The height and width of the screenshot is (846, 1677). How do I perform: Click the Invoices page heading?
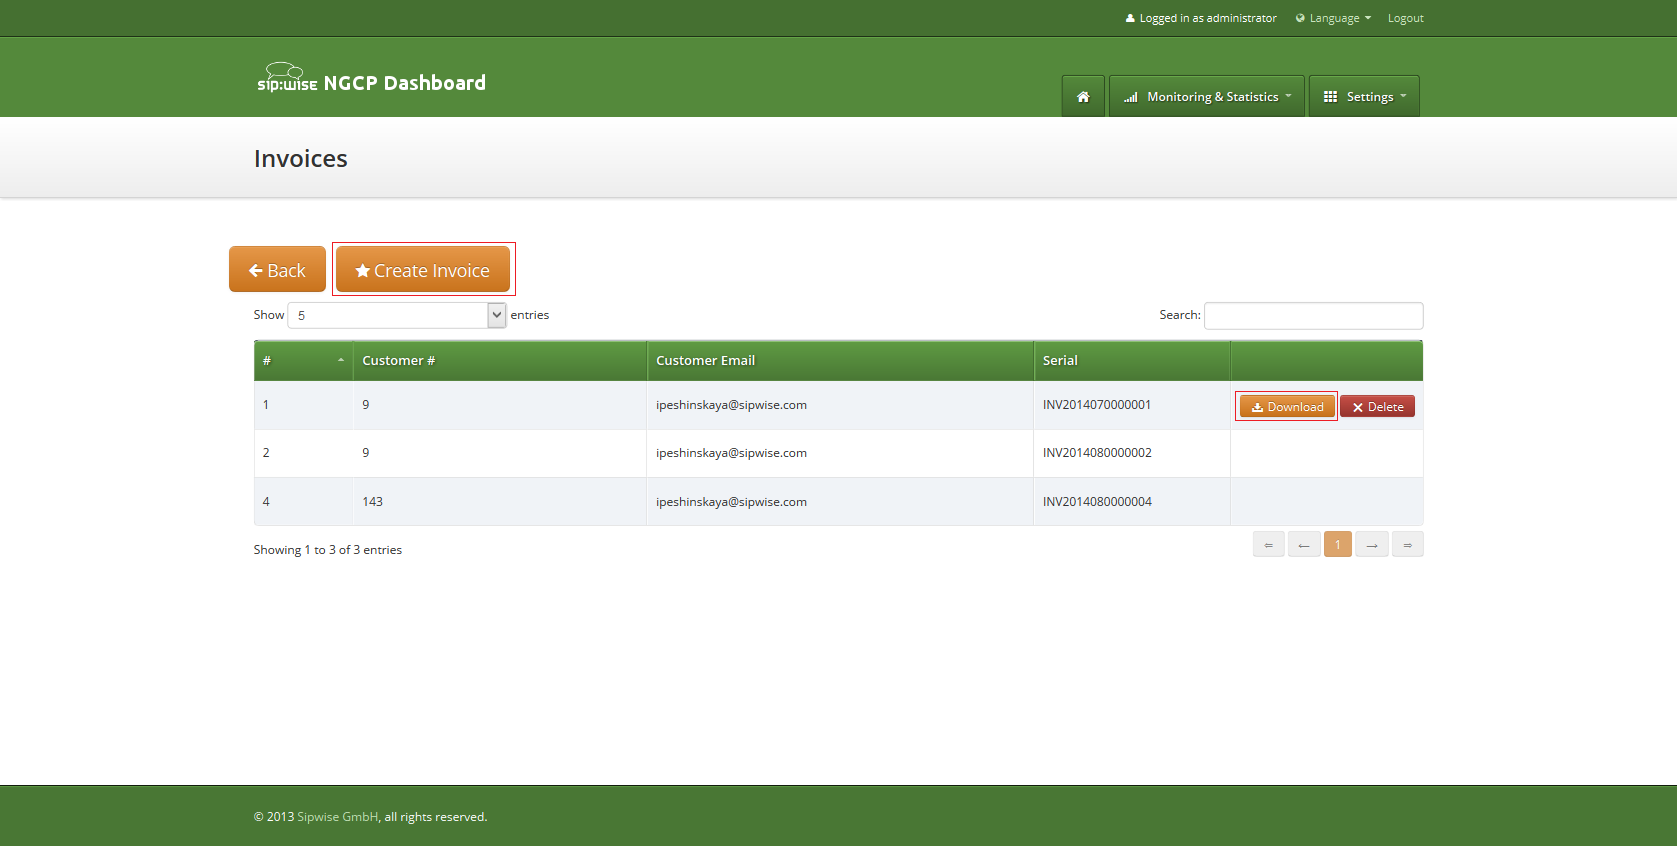(x=301, y=158)
